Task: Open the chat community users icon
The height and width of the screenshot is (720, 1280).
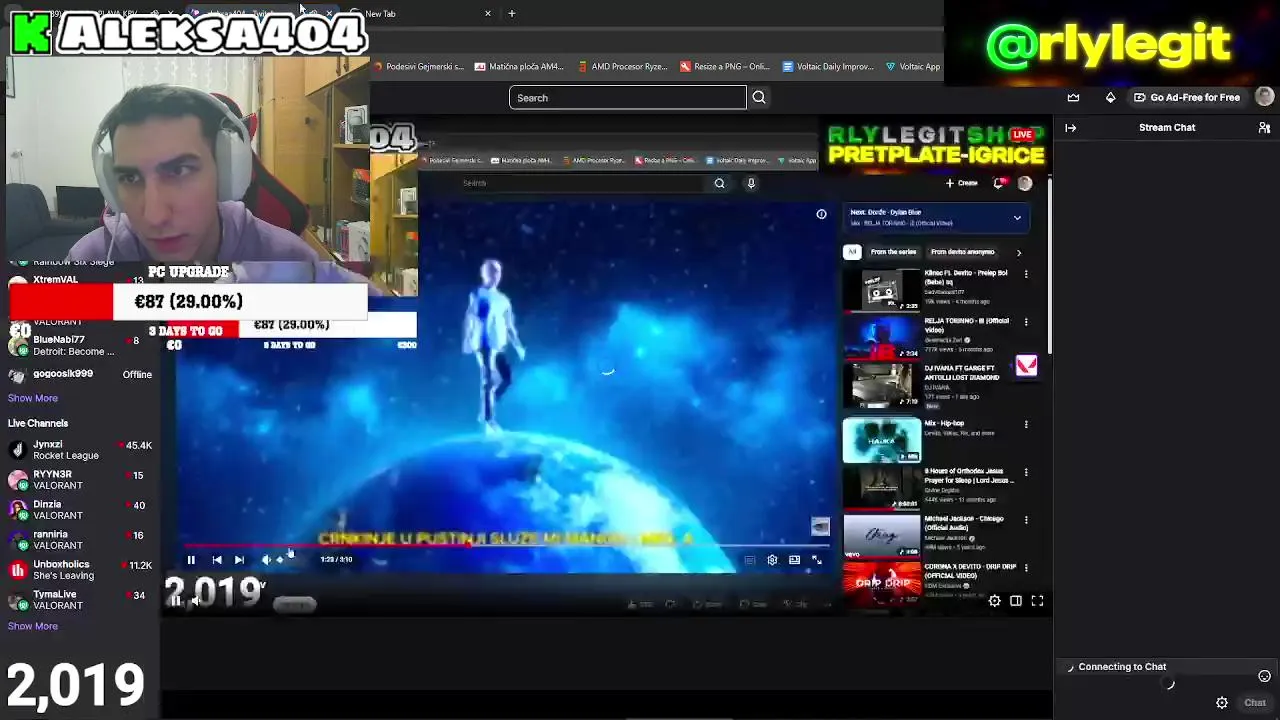Action: (1264, 128)
